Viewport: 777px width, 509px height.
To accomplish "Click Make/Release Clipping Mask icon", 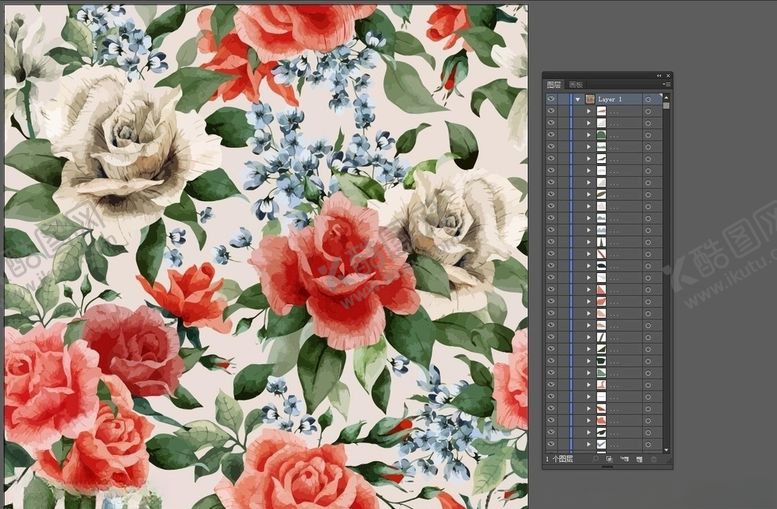I will click(609, 459).
